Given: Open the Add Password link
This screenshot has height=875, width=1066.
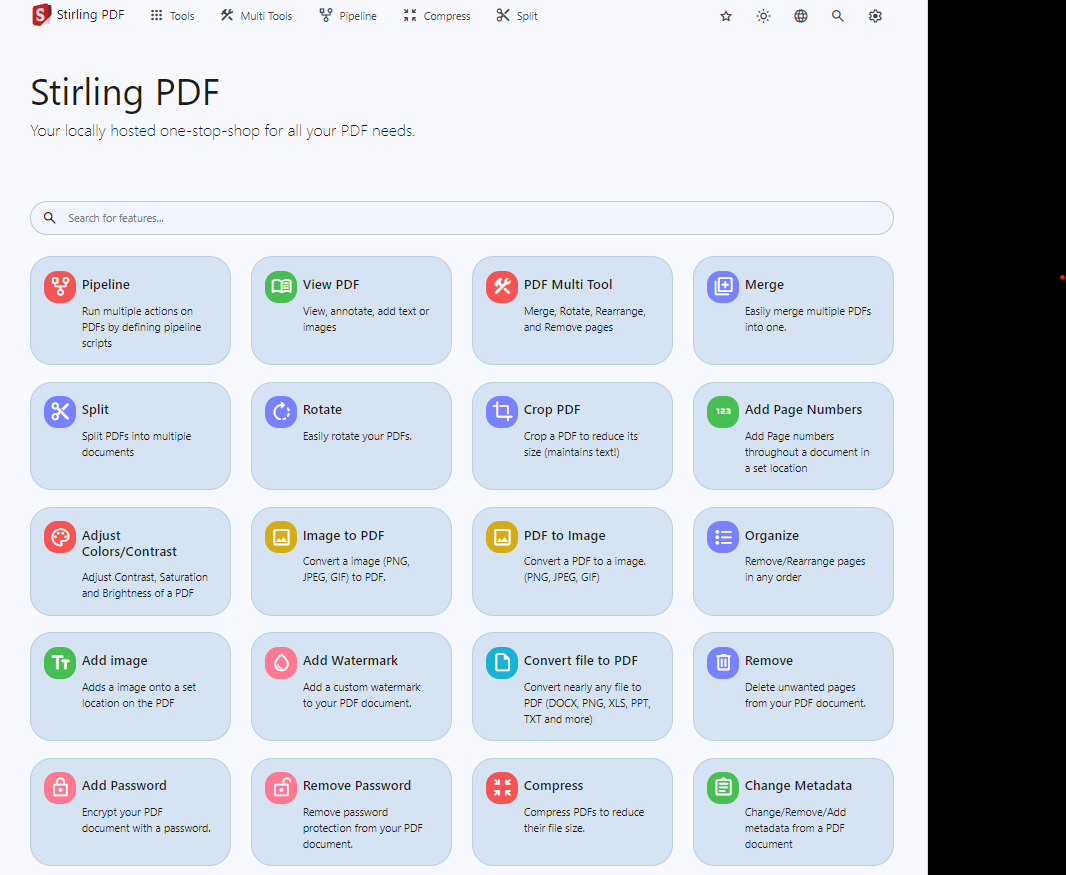Looking at the screenshot, I should click(124, 786).
